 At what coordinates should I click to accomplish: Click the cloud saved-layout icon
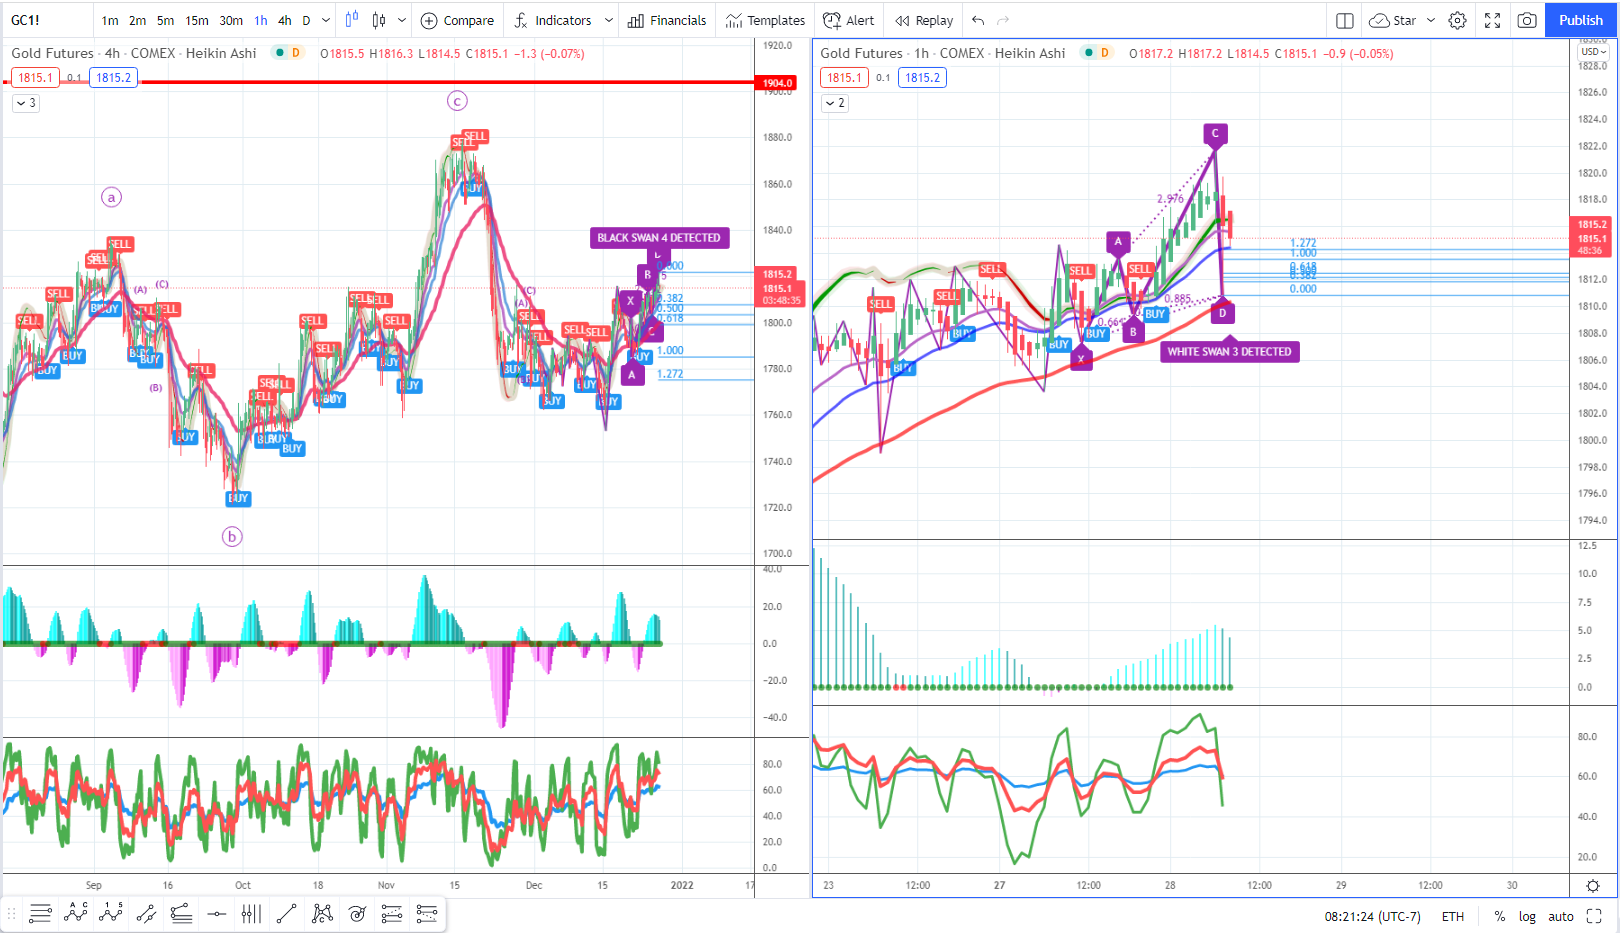pos(1379,20)
